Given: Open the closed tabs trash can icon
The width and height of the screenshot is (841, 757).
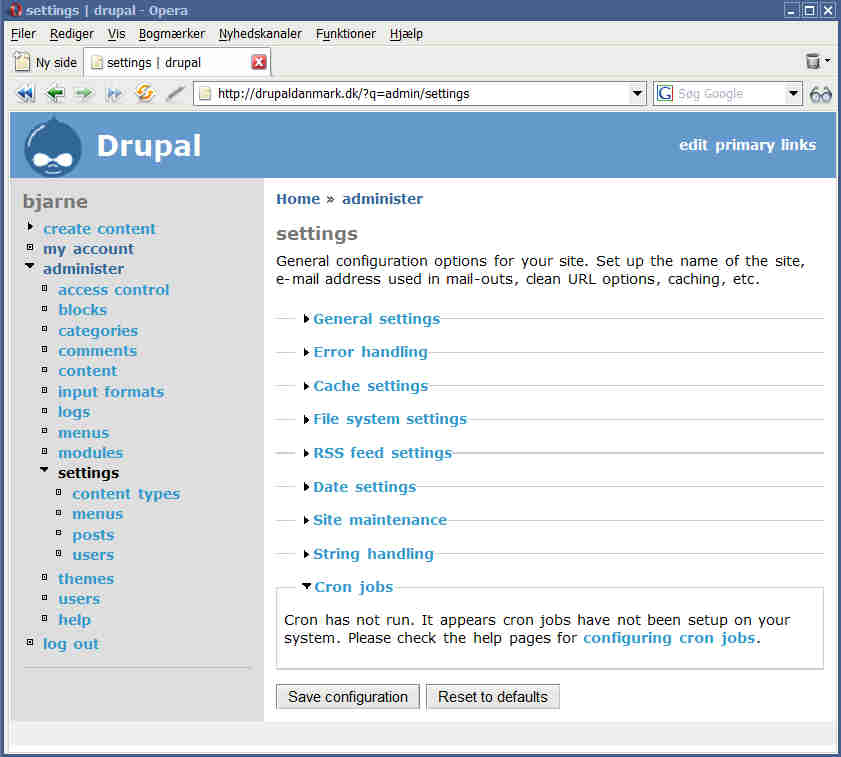Looking at the screenshot, I should tap(813, 61).
